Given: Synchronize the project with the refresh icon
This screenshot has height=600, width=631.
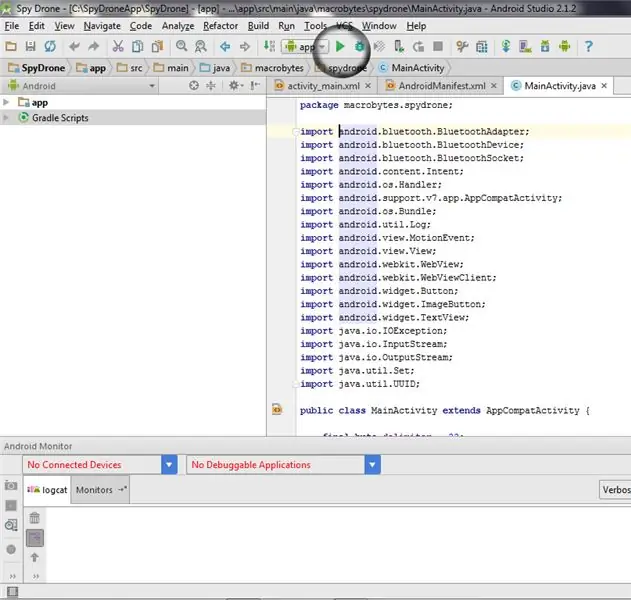Looking at the screenshot, I should (50, 47).
